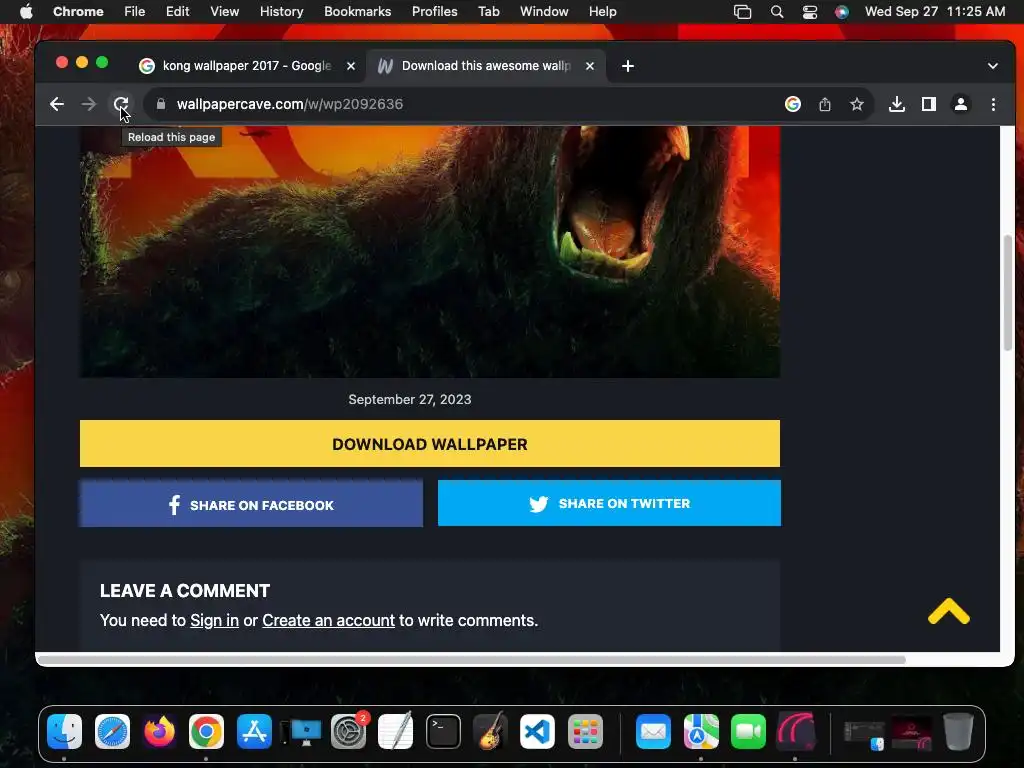Open Spotlight search in menu bar
The height and width of the screenshot is (768, 1024).
tap(776, 11)
